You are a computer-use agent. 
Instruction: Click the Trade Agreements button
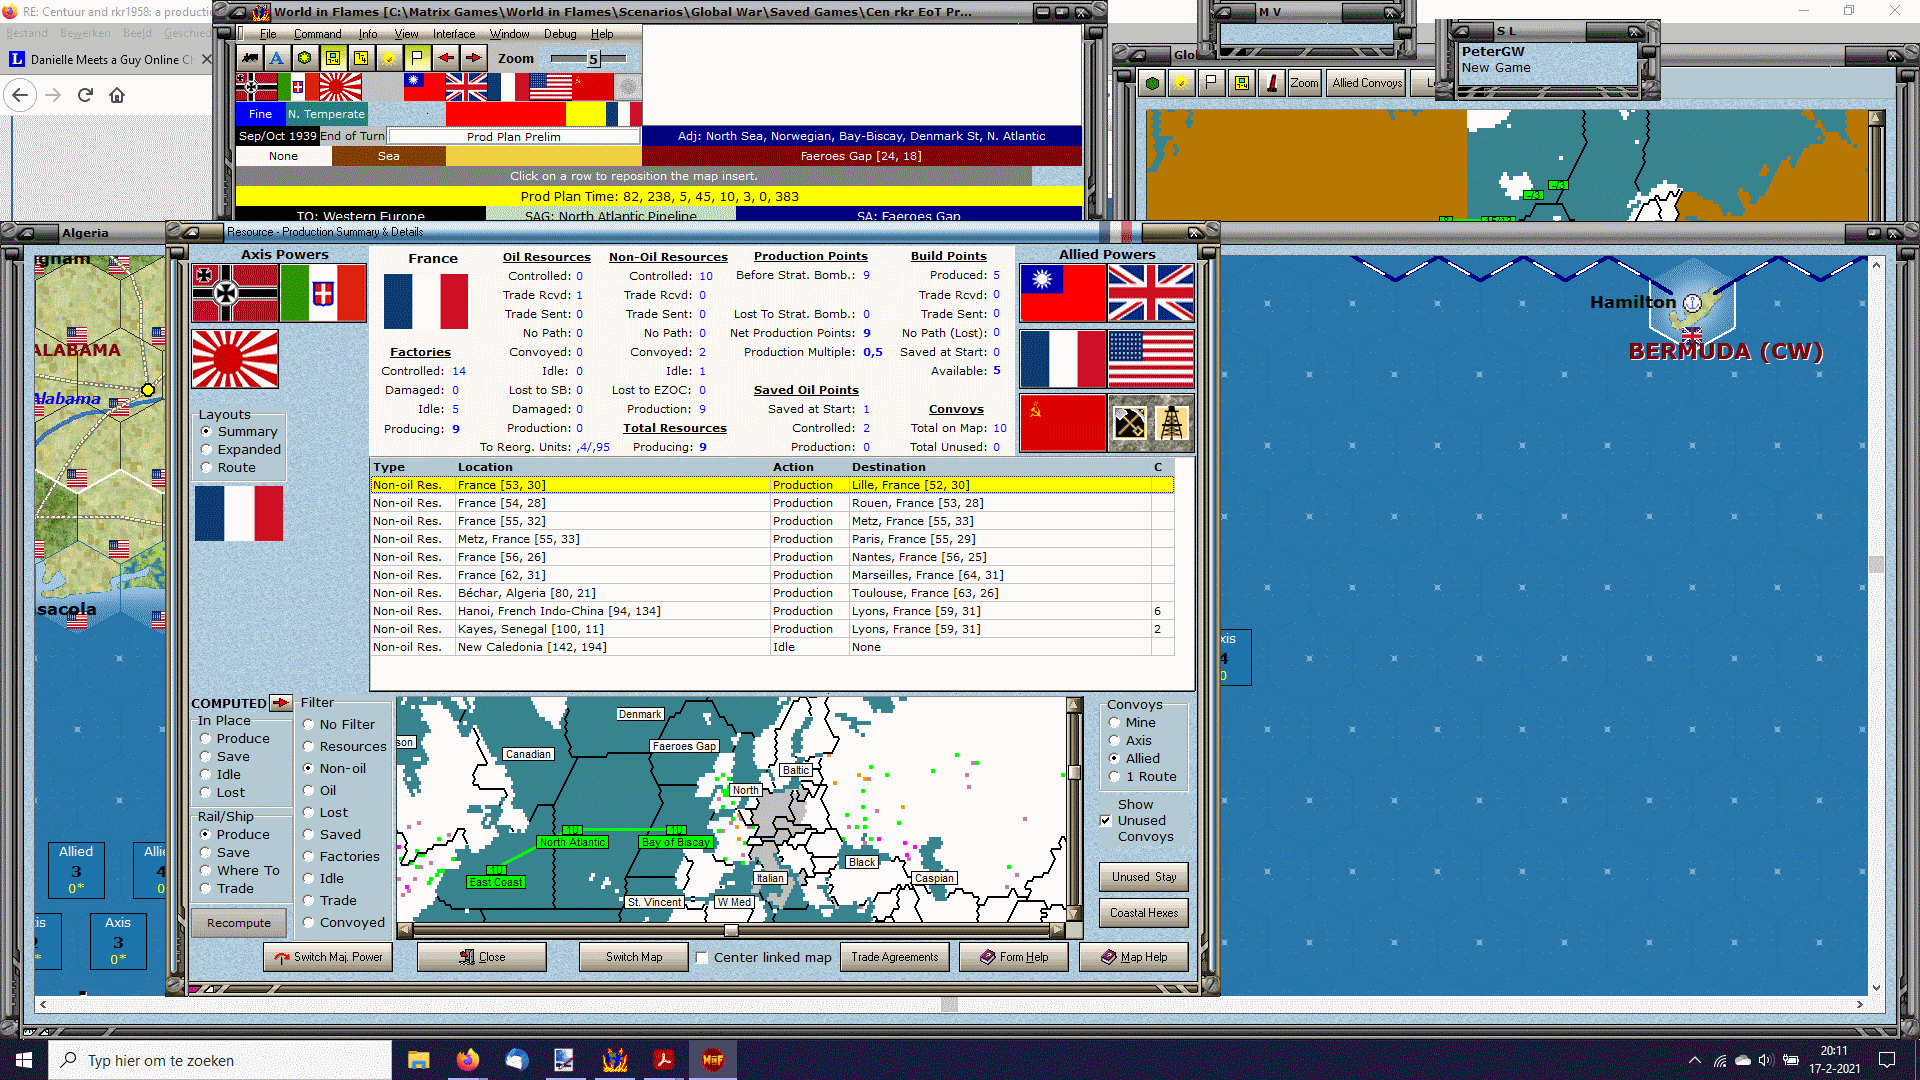(x=894, y=957)
